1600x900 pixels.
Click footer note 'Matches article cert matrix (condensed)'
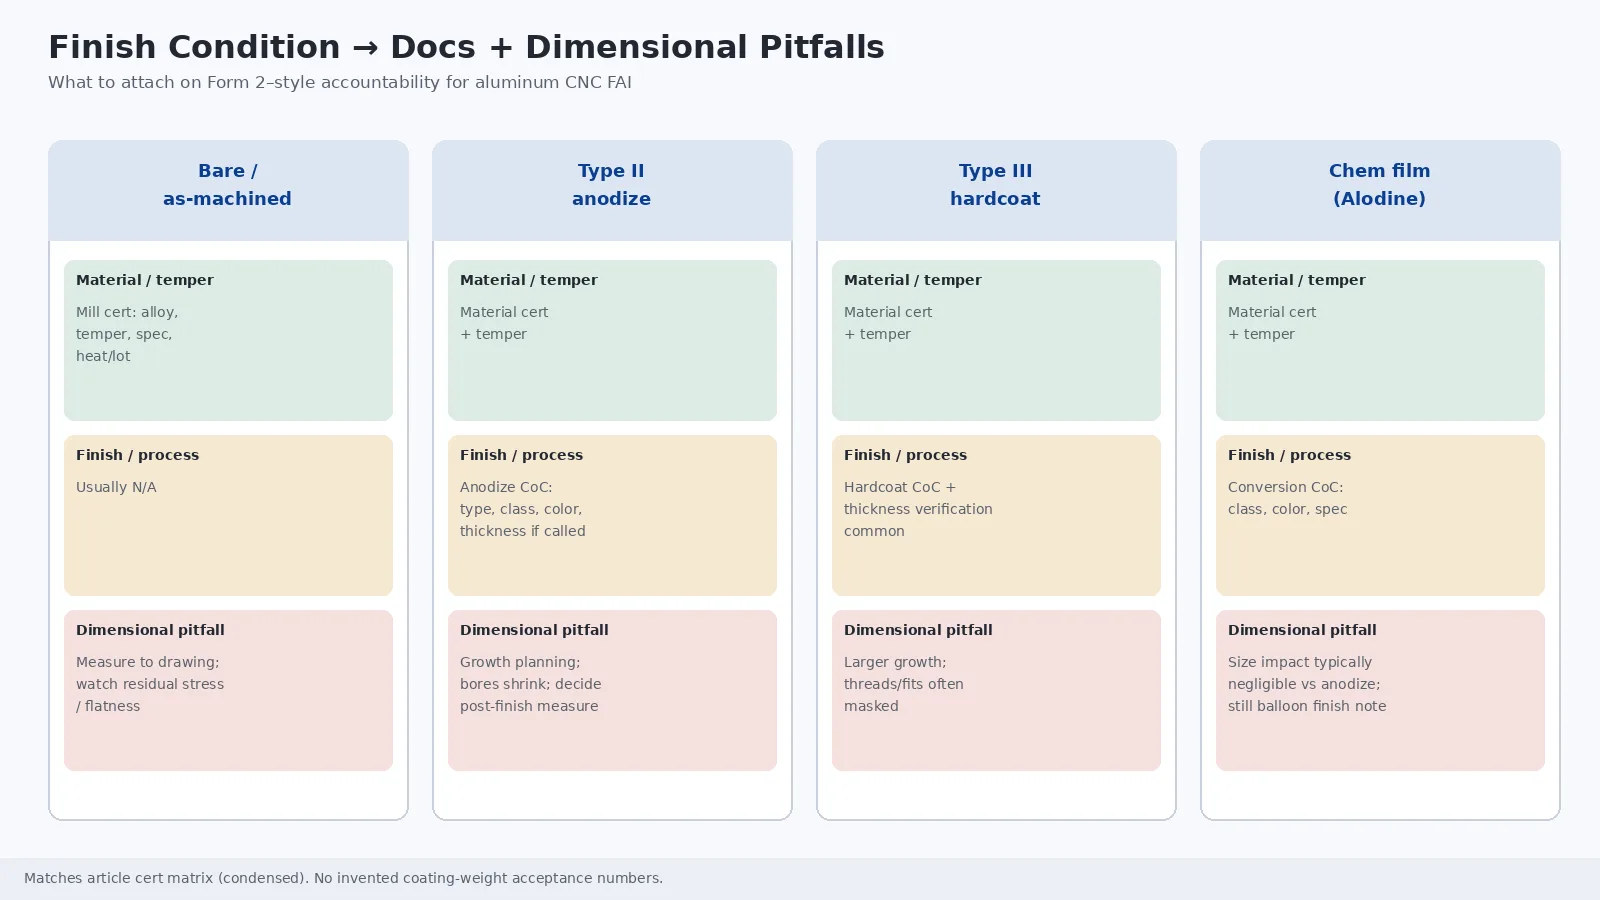[x=166, y=878]
